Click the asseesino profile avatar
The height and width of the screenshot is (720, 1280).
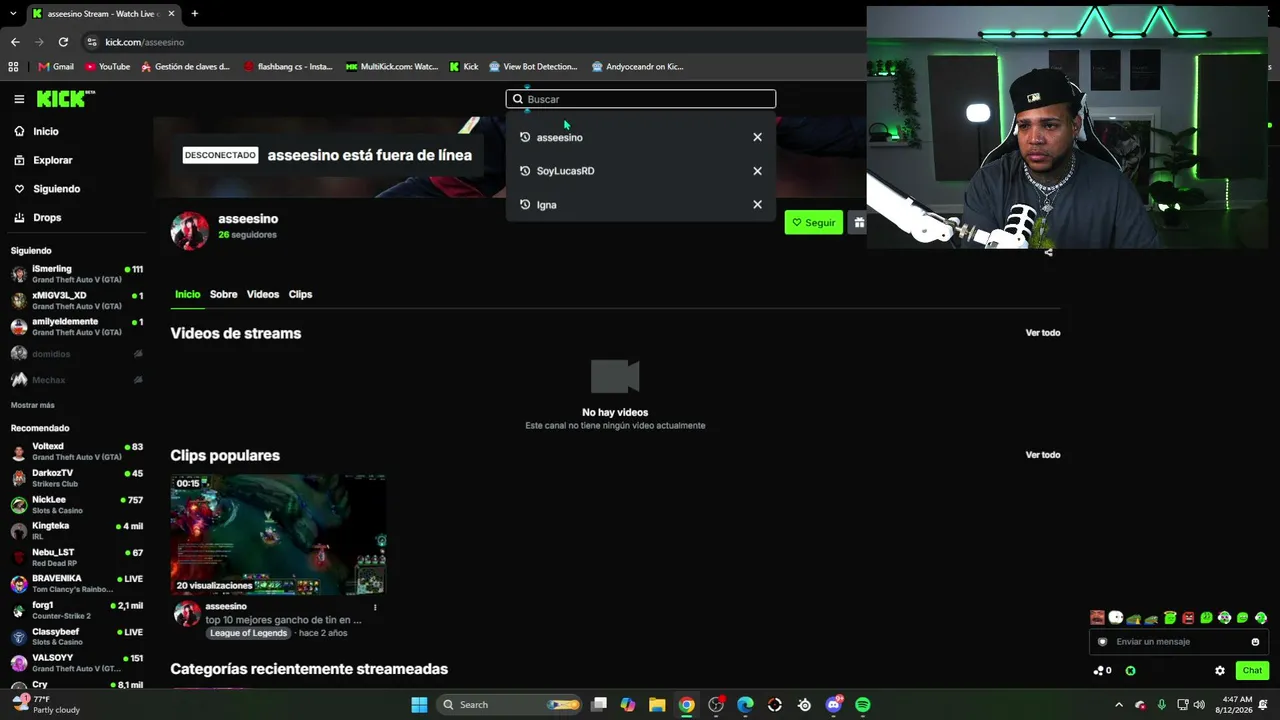189,230
